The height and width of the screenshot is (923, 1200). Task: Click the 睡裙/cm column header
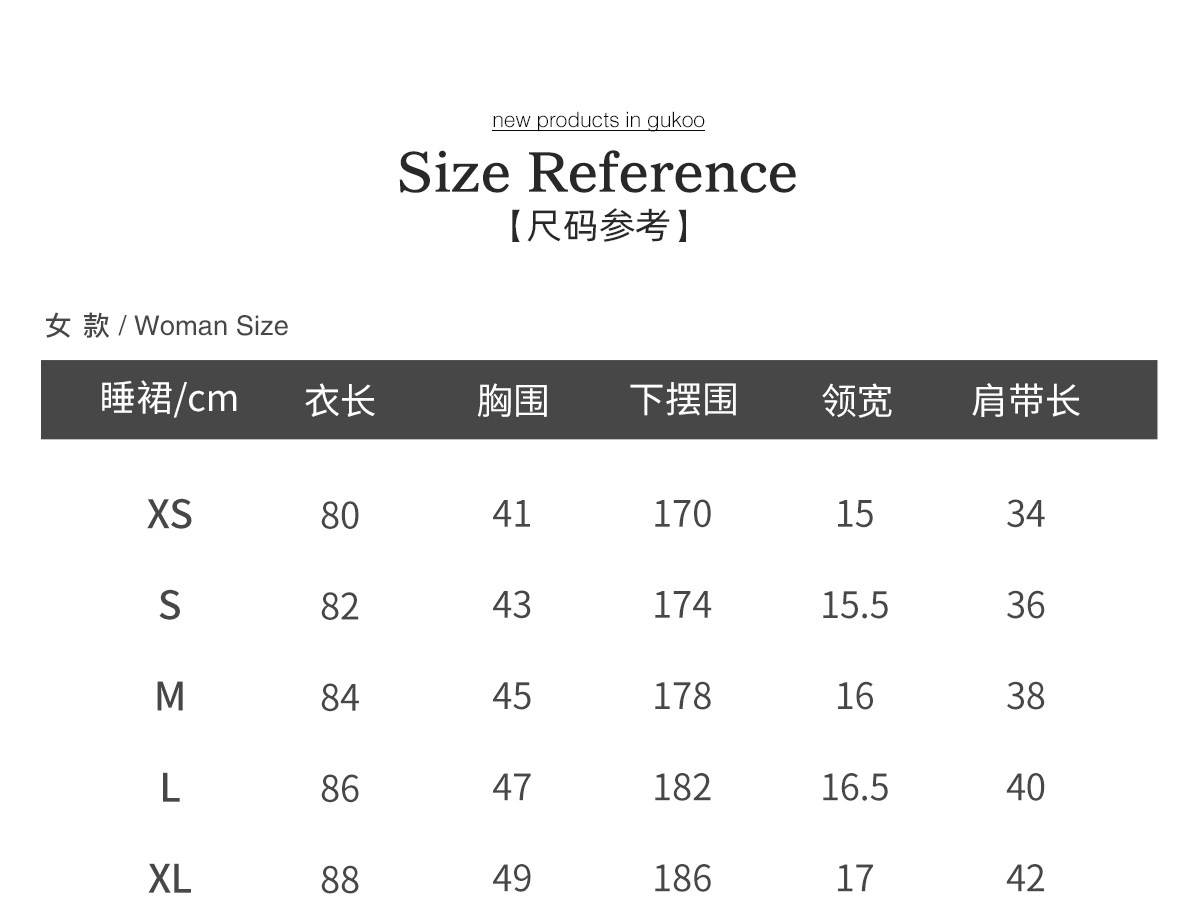coord(169,399)
